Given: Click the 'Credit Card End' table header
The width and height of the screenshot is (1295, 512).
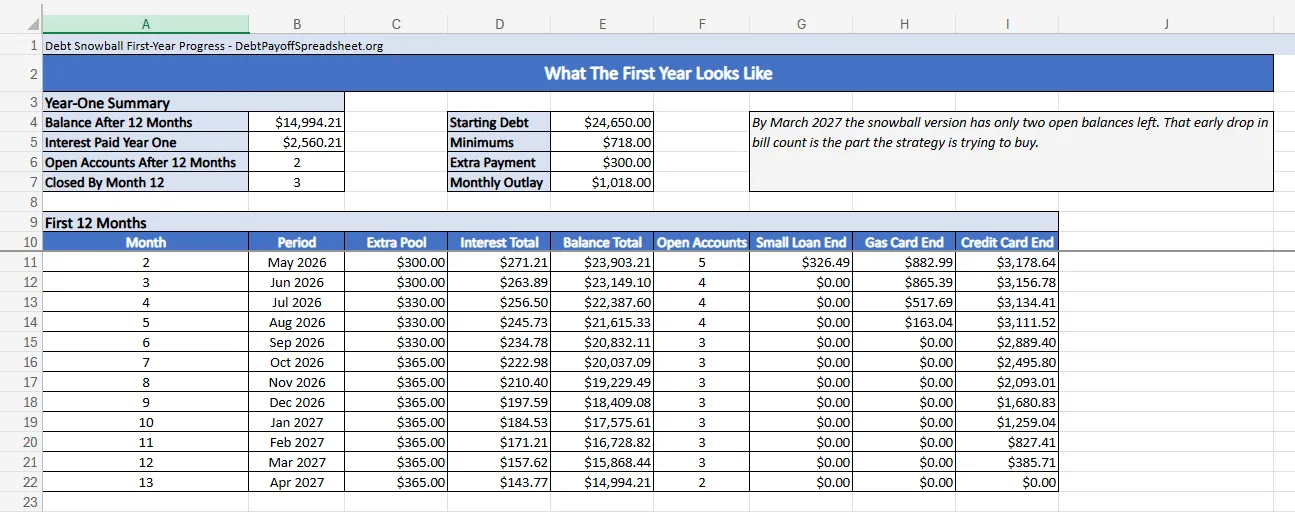Looking at the screenshot, I should (x=1007, y=242).
